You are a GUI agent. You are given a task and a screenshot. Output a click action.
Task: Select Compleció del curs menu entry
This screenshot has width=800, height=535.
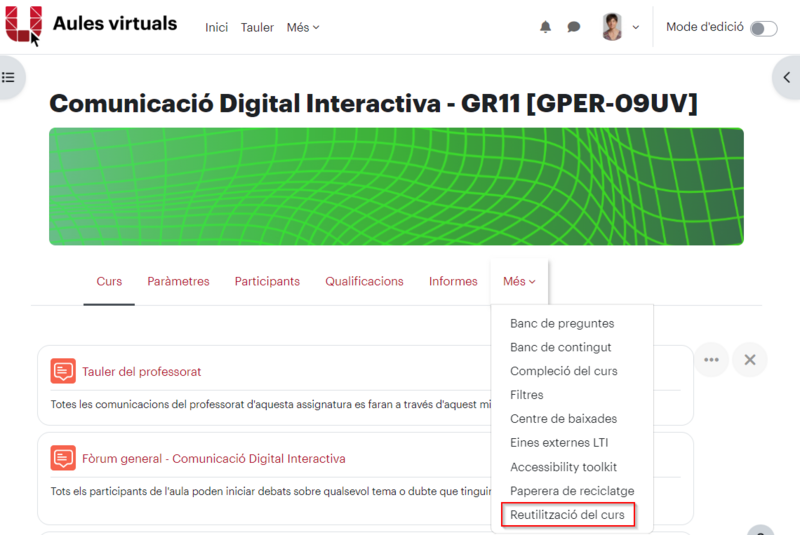pyautogui.click(x=564, y=371)
